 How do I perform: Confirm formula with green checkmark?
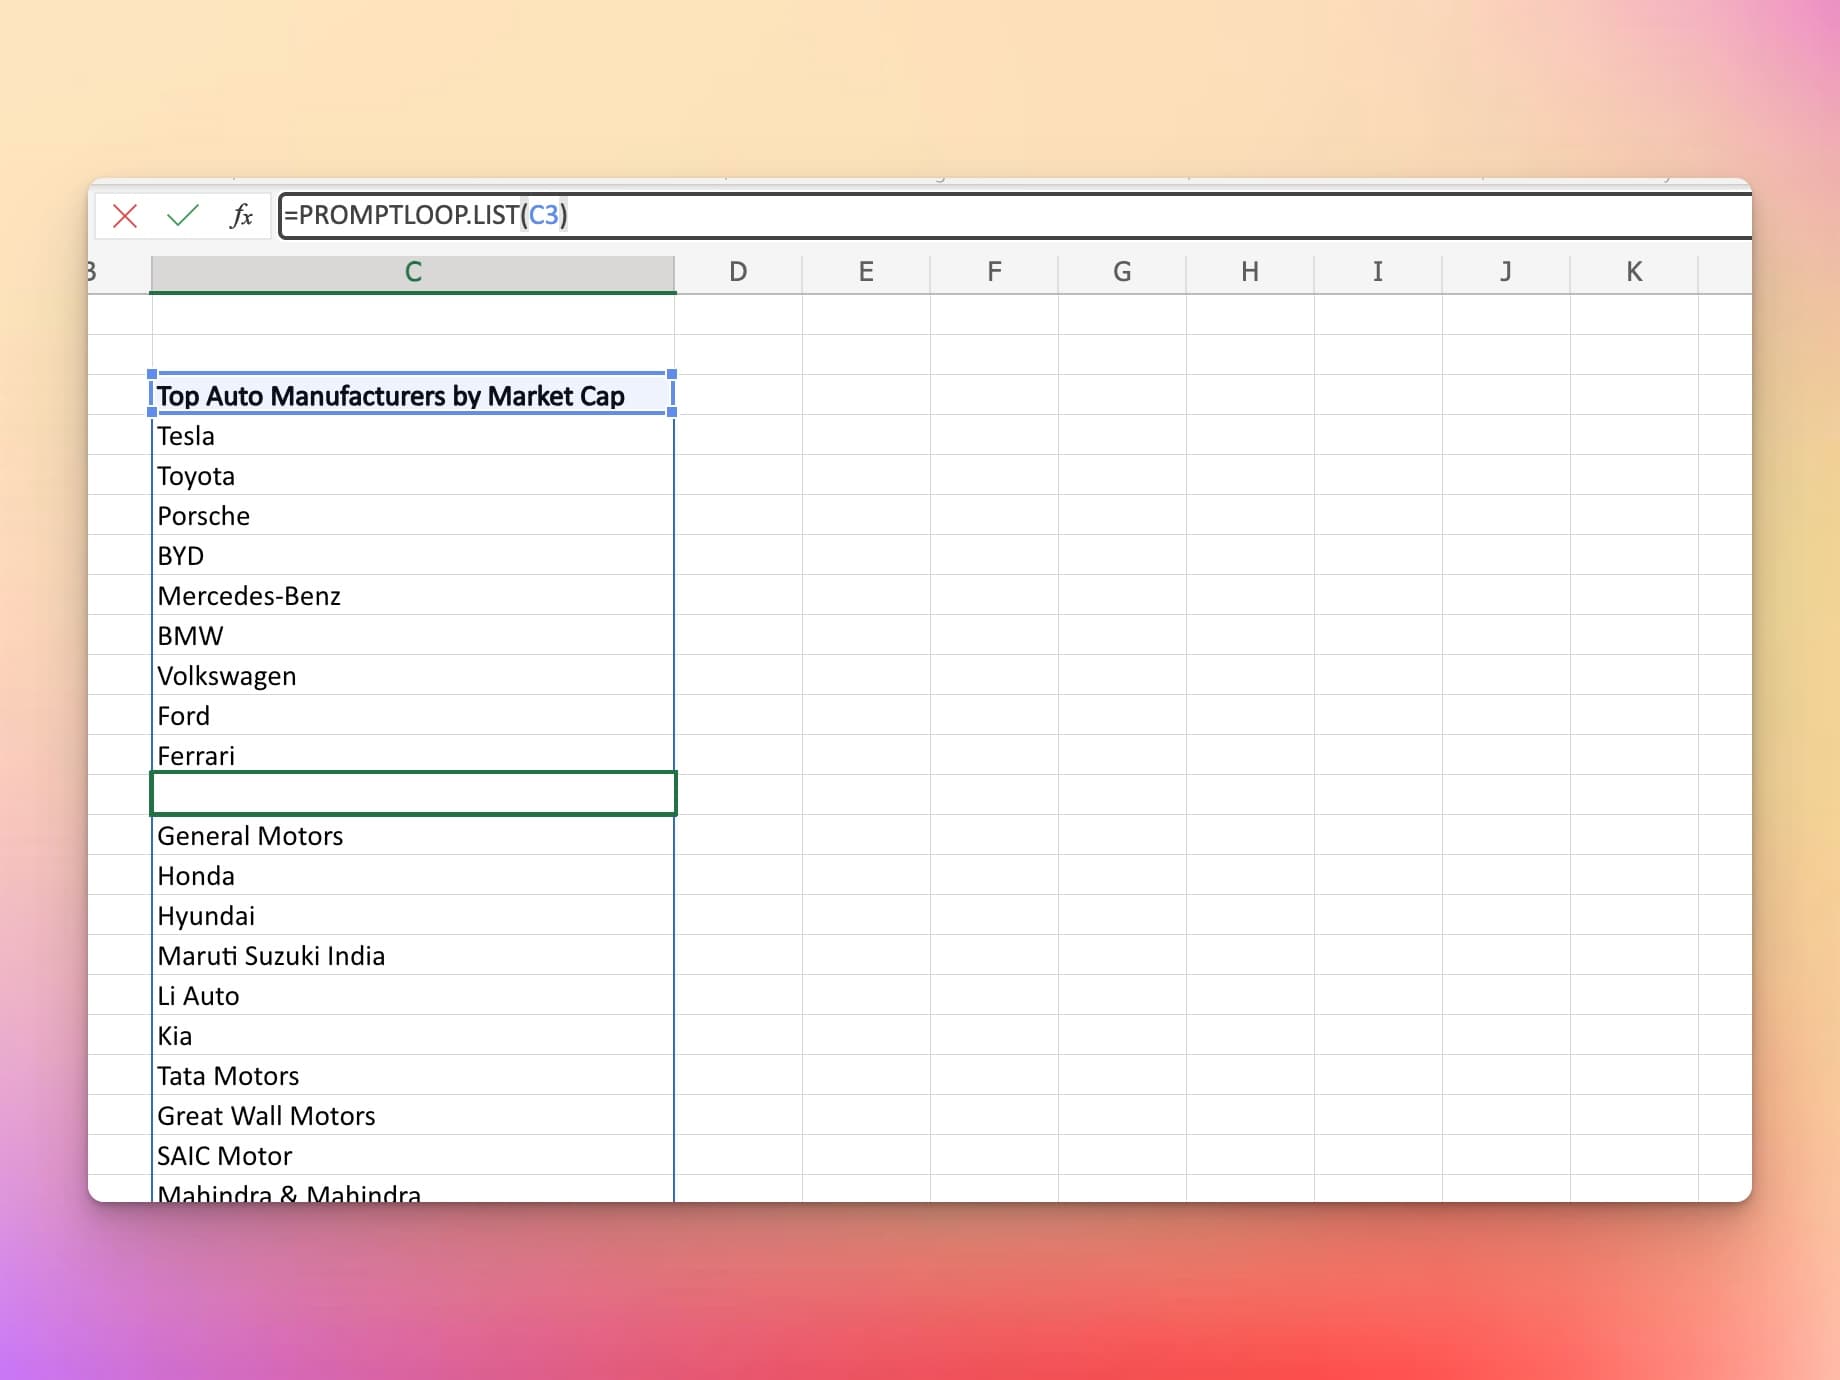click(x=183, y=215)
